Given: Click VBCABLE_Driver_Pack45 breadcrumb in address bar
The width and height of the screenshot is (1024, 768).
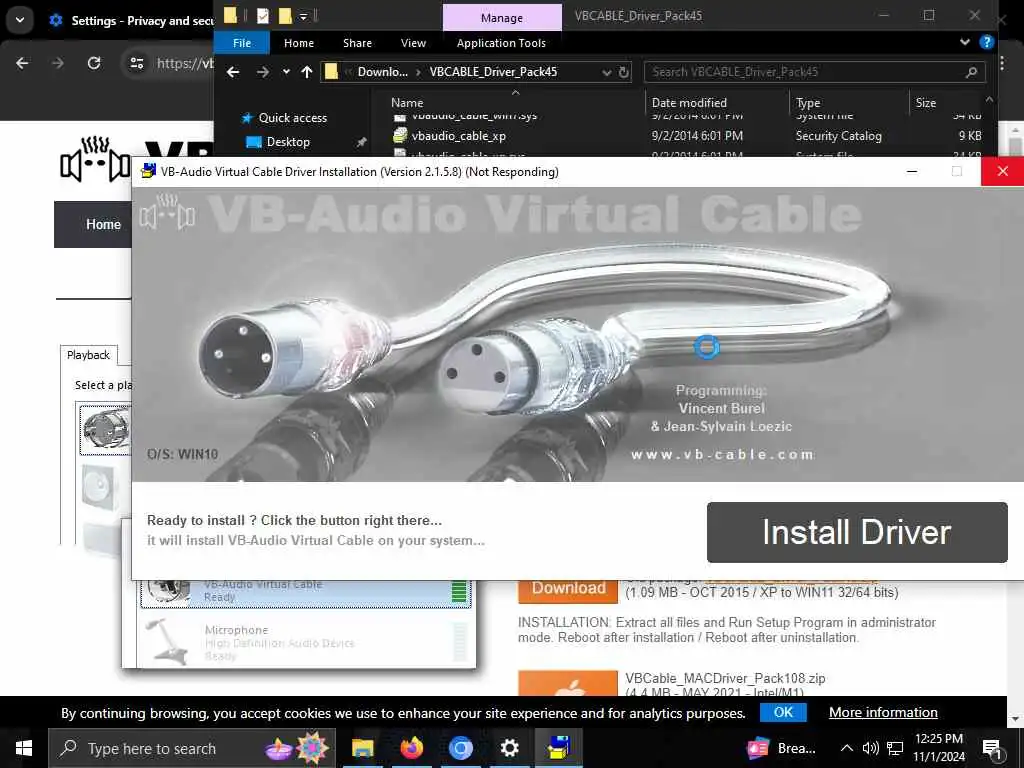Looking at the screenshot, I should [x=493, y=72].
